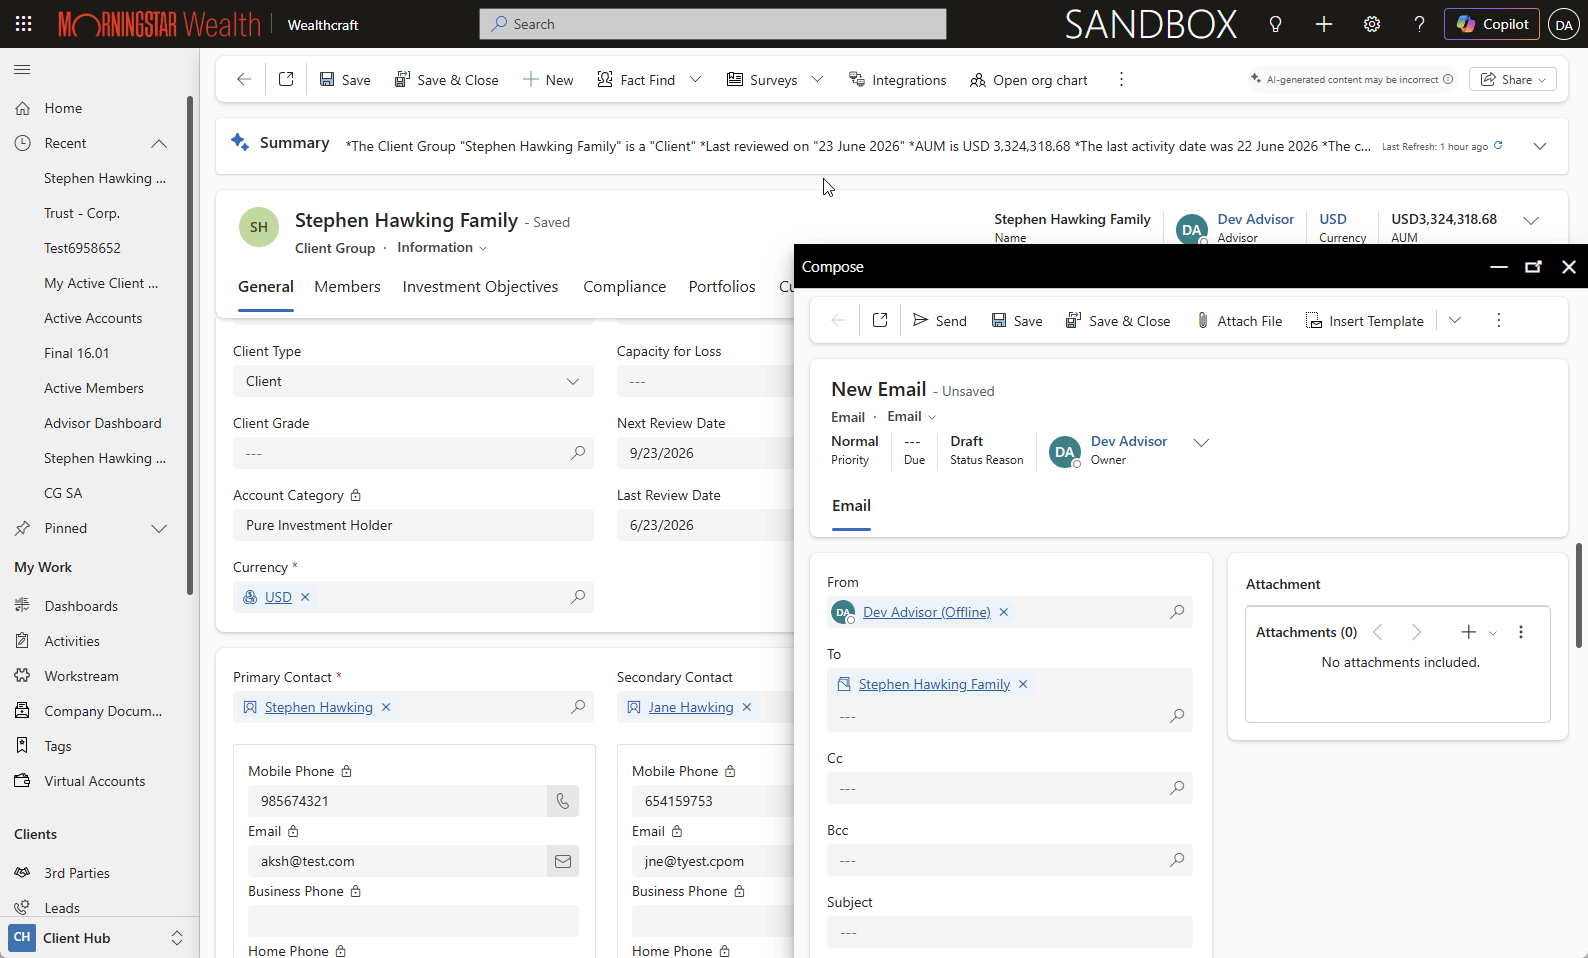The image size is (1588, 958).
Task: Open the Information form selector
Action: (442, 248)
